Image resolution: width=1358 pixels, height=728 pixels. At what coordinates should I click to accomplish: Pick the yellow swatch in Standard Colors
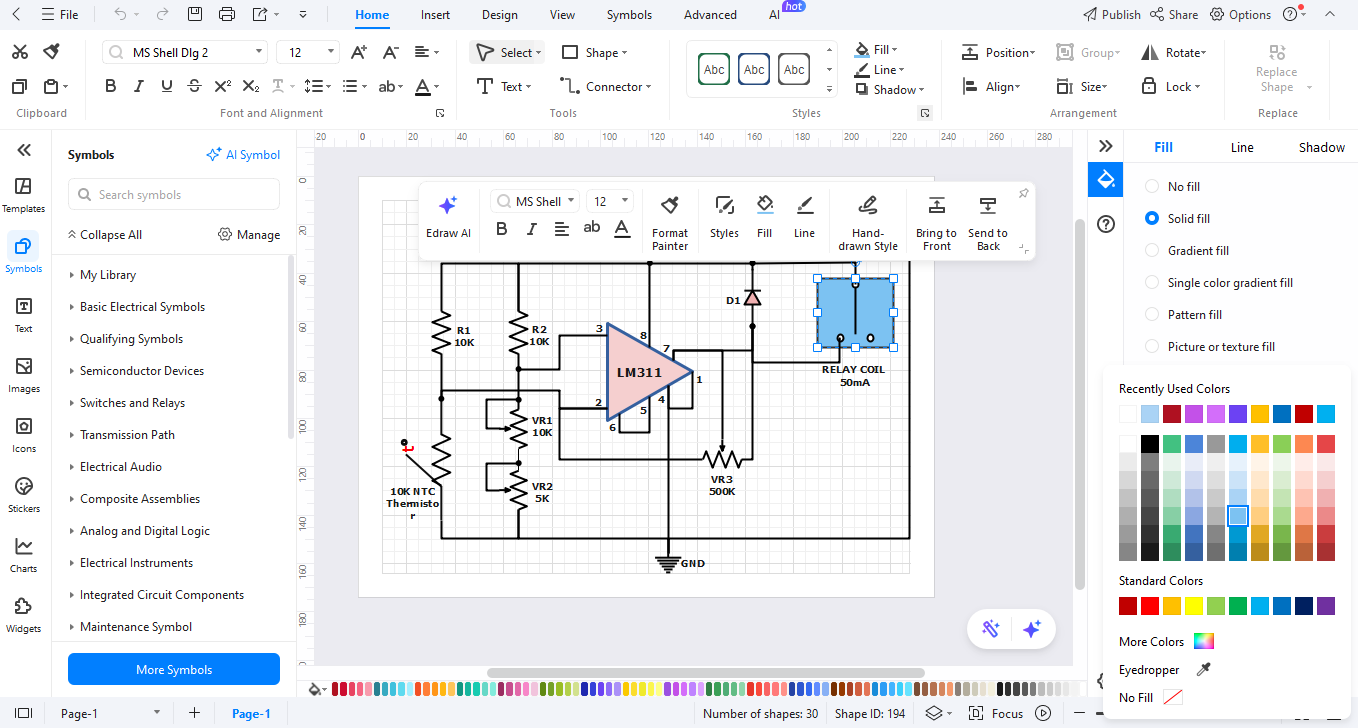pyautogui.click(x=1194, y=606)
